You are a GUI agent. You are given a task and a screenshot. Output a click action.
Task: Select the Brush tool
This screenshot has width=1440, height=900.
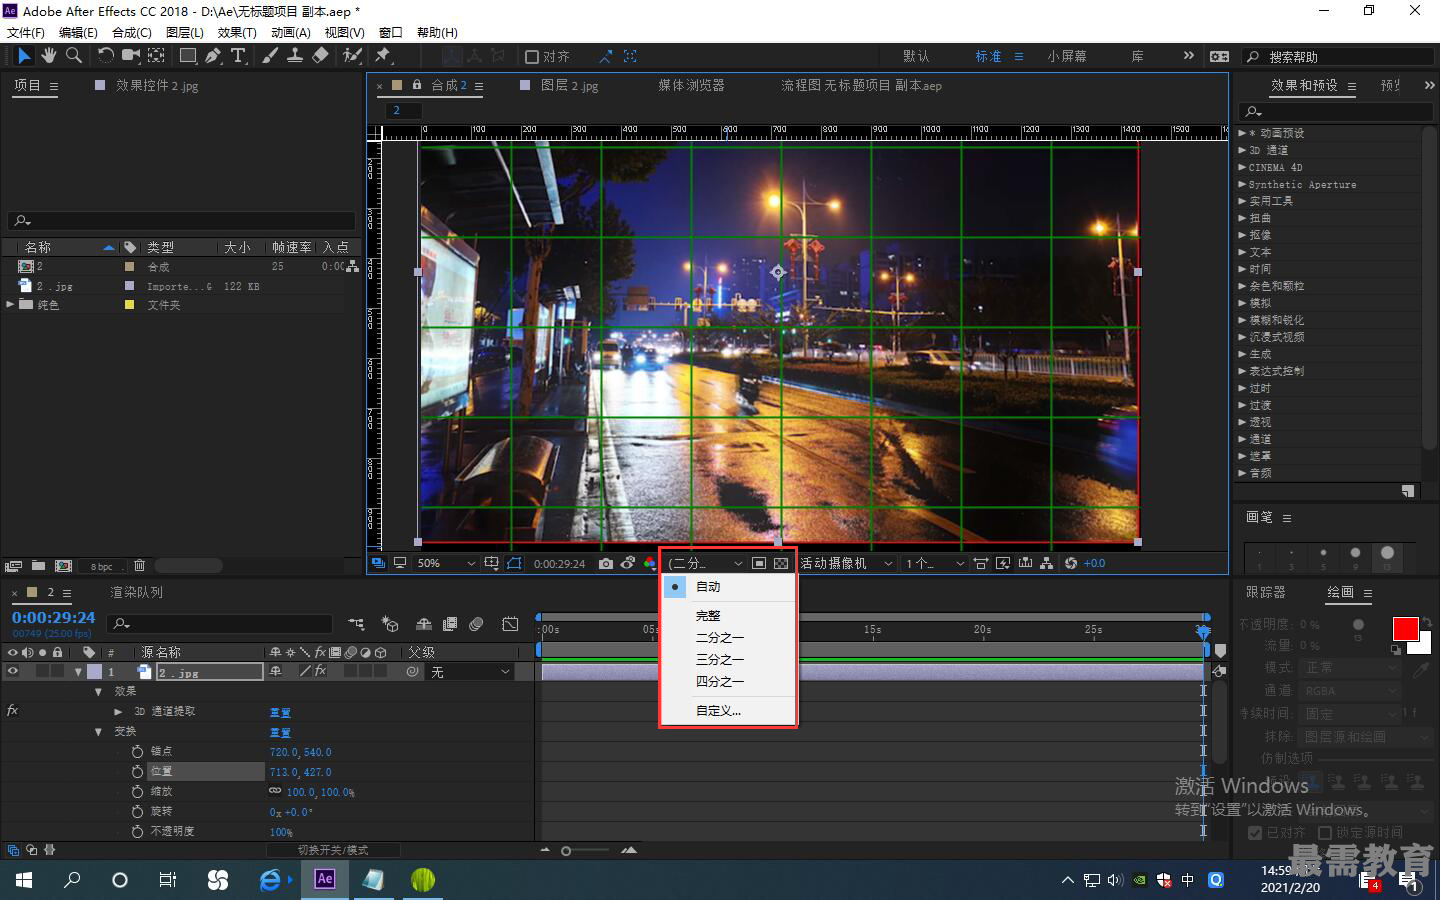pyautogui.click(x=270, y=56)
